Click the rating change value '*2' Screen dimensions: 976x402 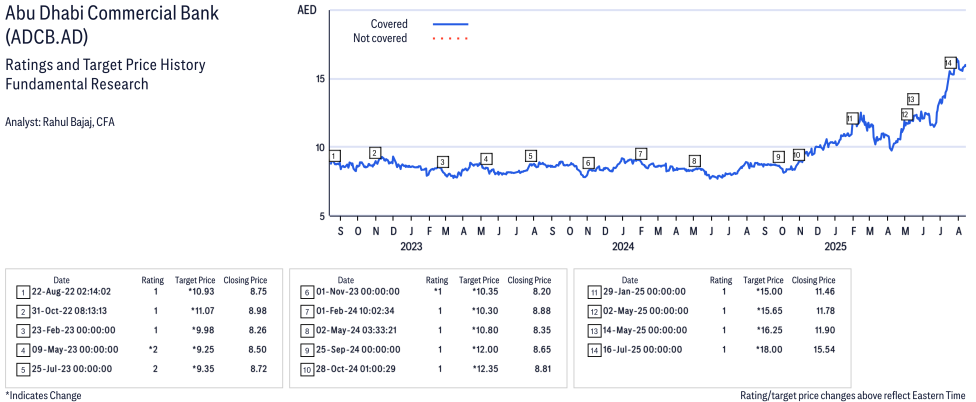[x=154, y=349]
